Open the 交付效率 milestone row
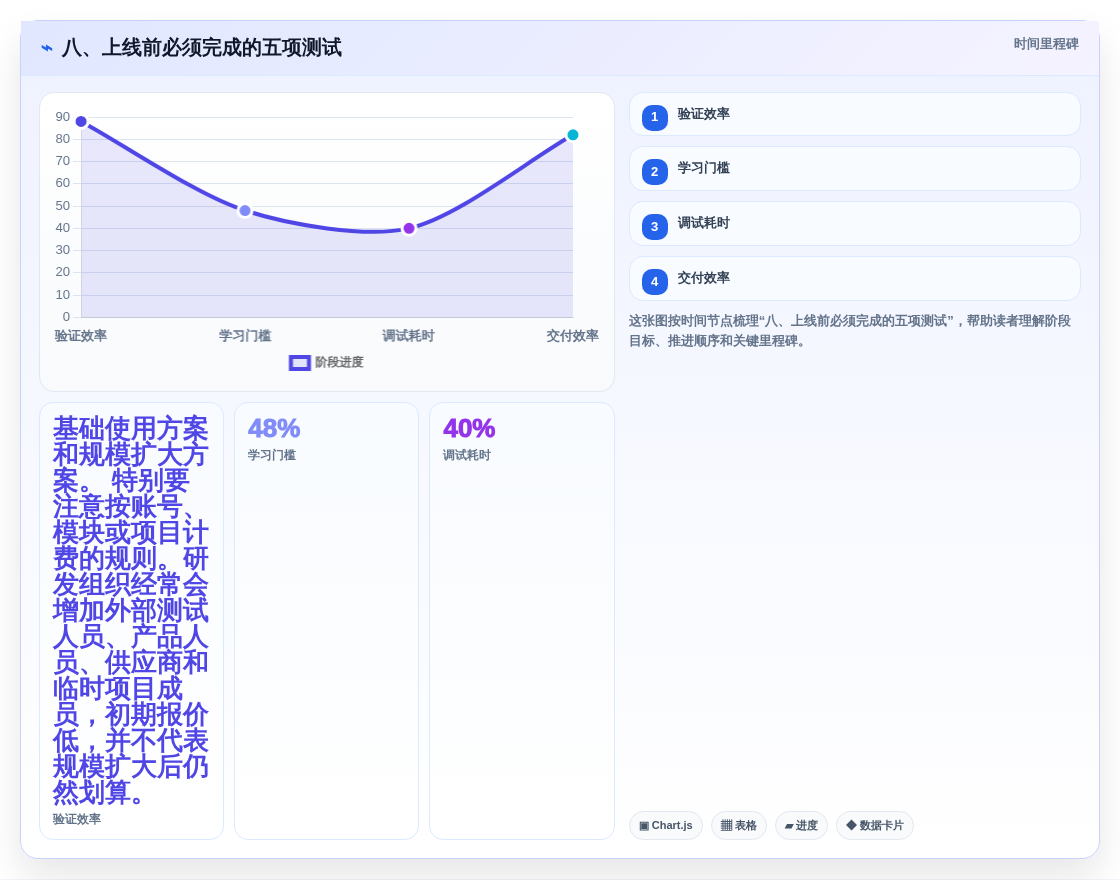The height and width of the screenshot is (880, 1120). click(x=854, y=279)
